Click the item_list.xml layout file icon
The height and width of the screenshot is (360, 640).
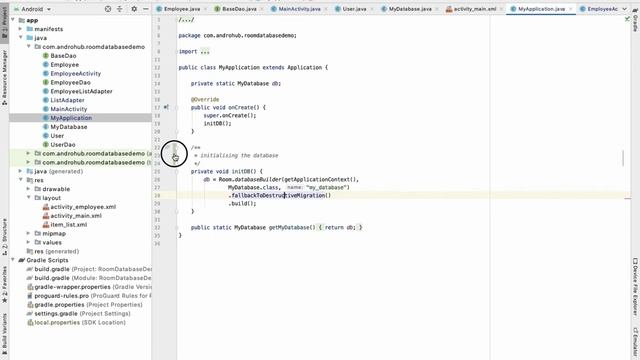[46, 225]
